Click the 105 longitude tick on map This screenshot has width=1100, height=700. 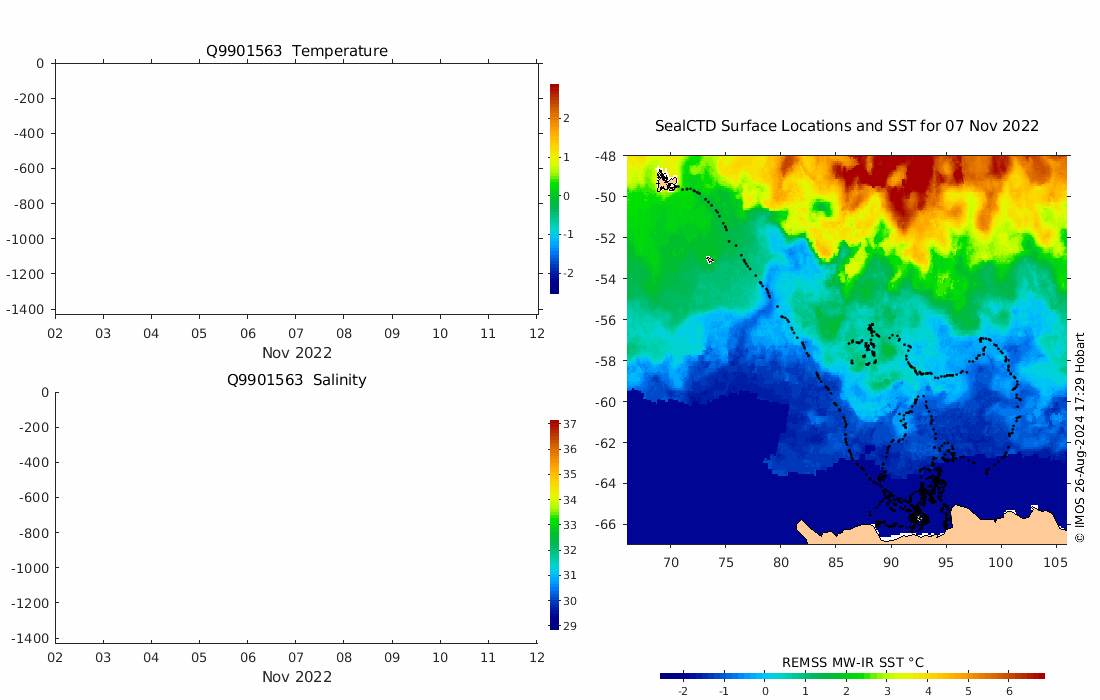(x=1055, y=563)
